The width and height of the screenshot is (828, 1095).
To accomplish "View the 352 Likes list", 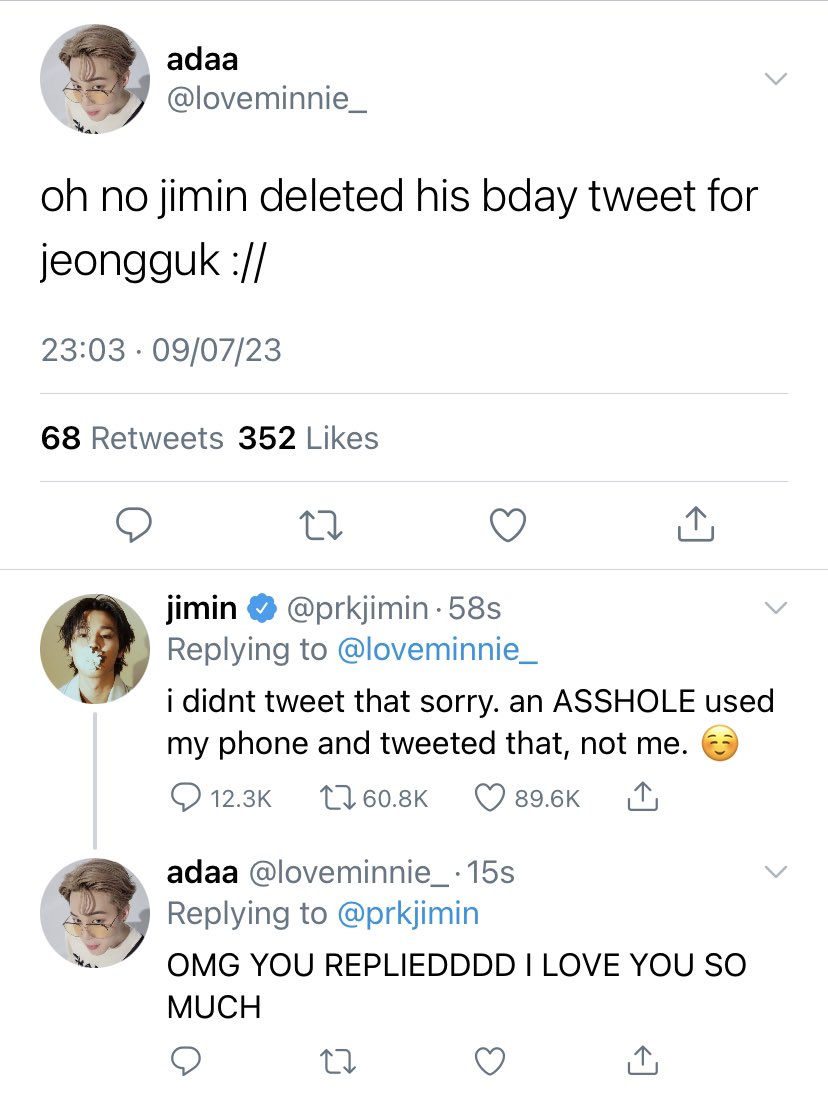I will [308, 439].
